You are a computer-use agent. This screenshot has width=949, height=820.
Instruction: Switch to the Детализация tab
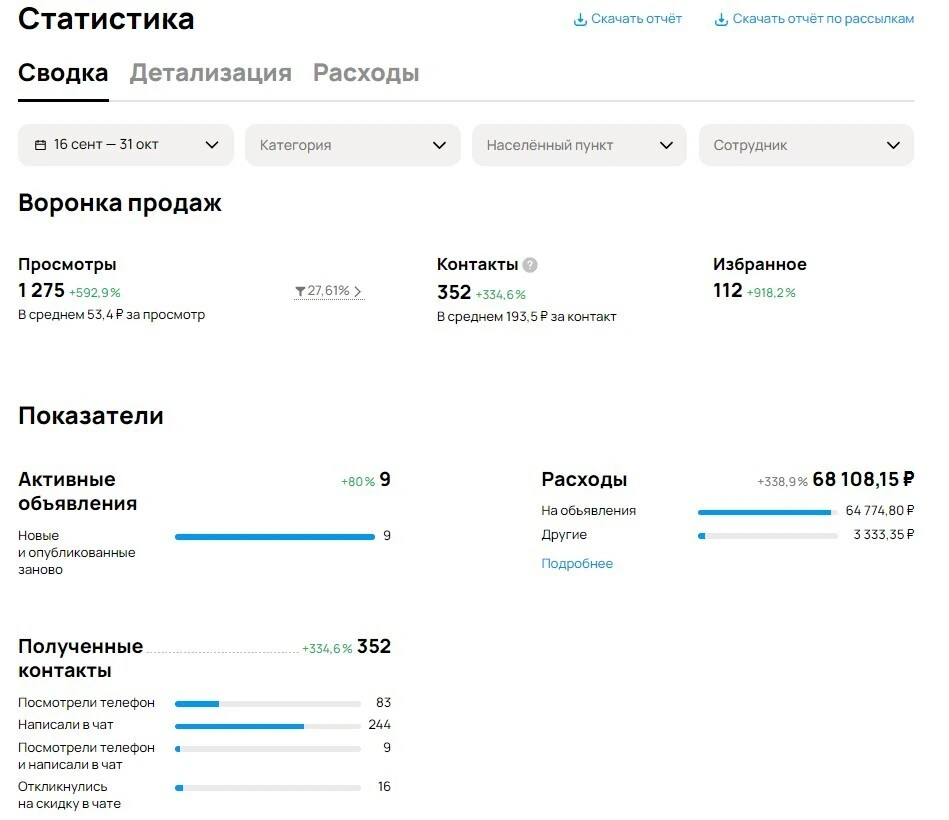211,73
